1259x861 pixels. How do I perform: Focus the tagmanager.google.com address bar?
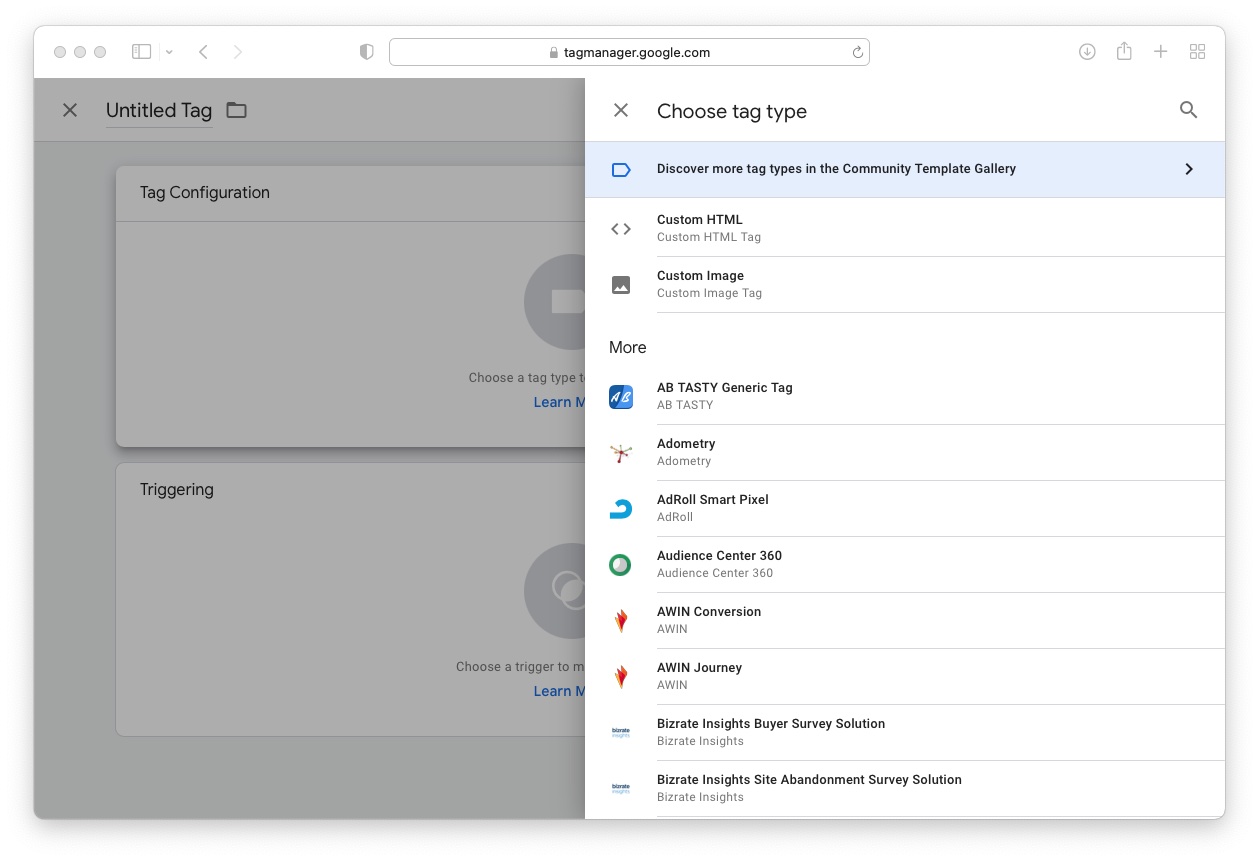coord(629,52)
